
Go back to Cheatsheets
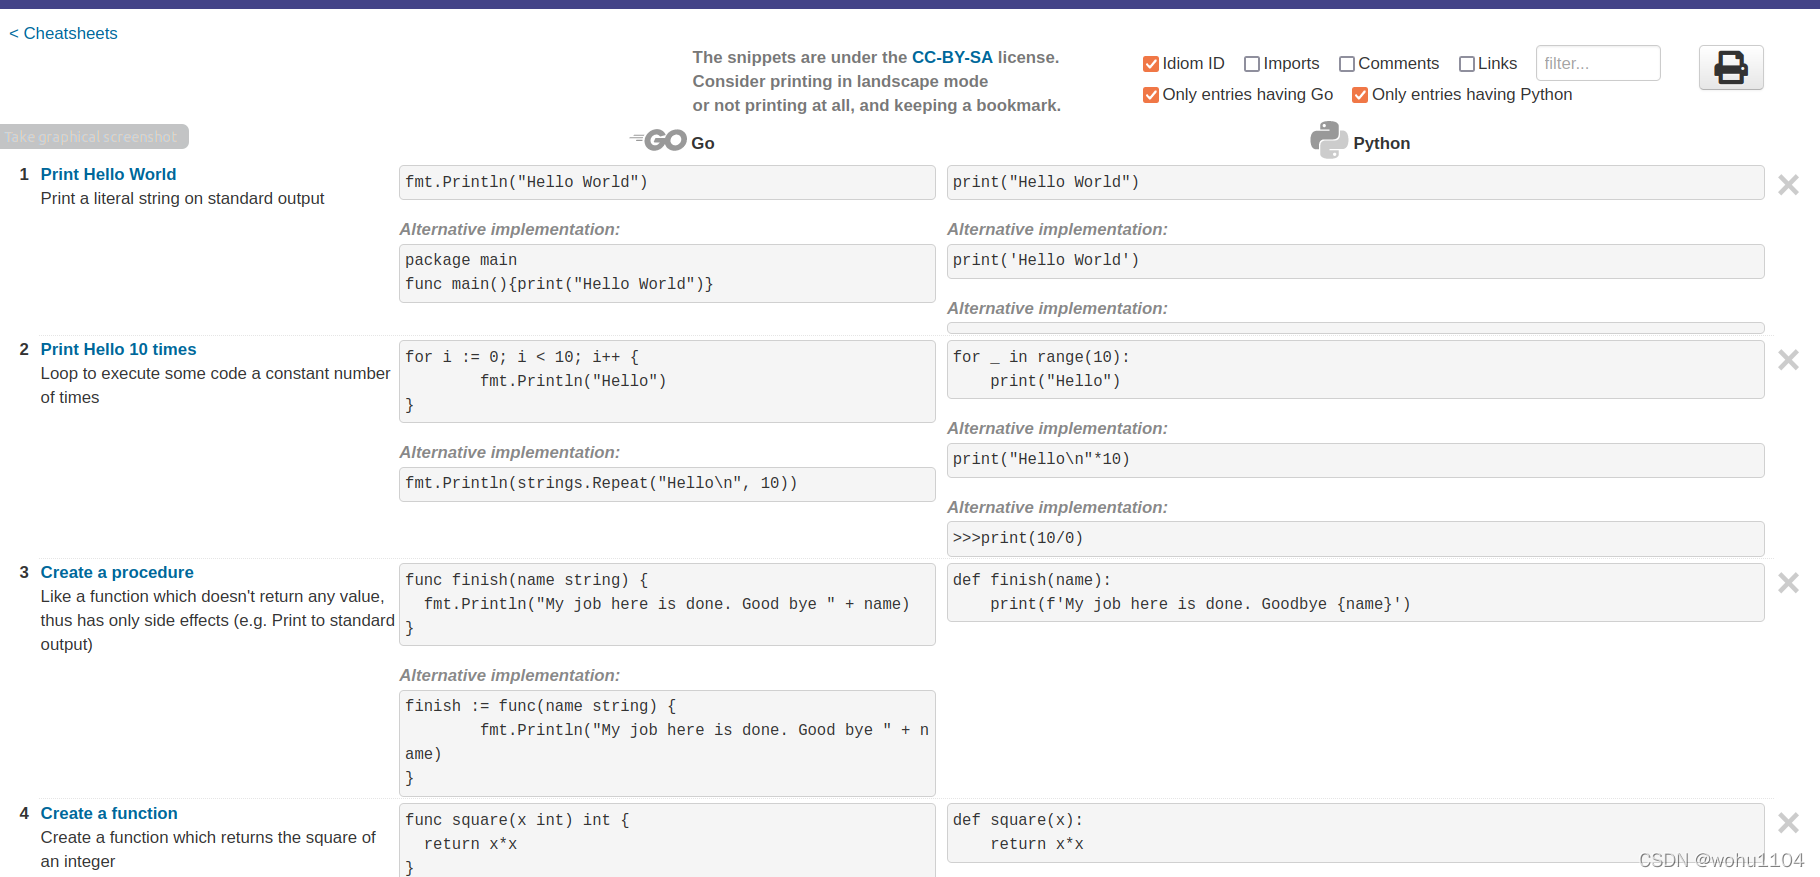click(x=63, y=33)
